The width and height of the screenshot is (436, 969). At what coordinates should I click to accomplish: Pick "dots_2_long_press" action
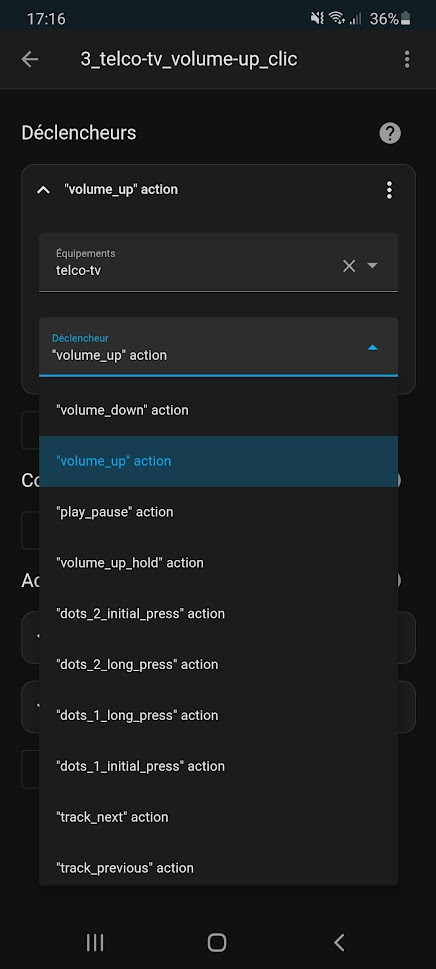pos(219,664)
